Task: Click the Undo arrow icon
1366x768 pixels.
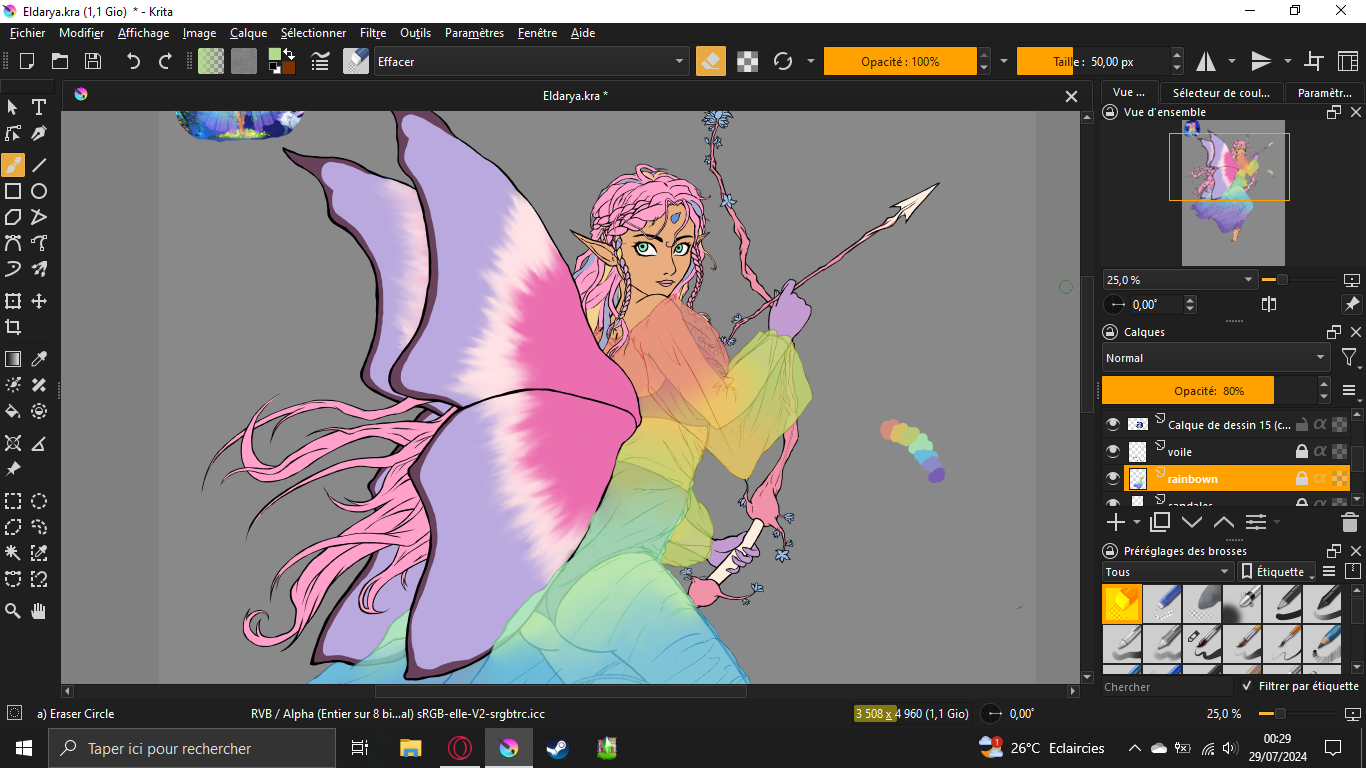Action: [x=133, y=61]
